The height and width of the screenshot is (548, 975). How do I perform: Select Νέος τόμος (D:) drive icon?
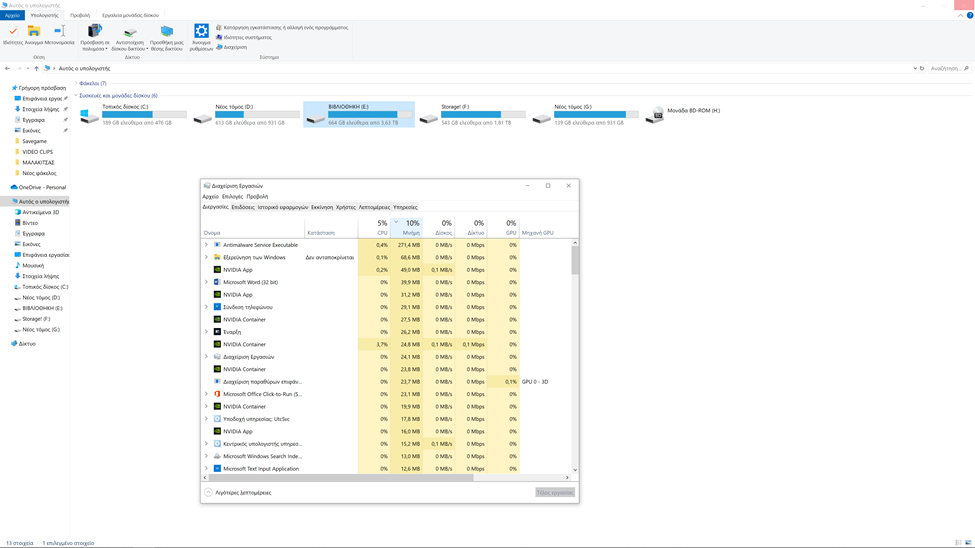[203, 117]
